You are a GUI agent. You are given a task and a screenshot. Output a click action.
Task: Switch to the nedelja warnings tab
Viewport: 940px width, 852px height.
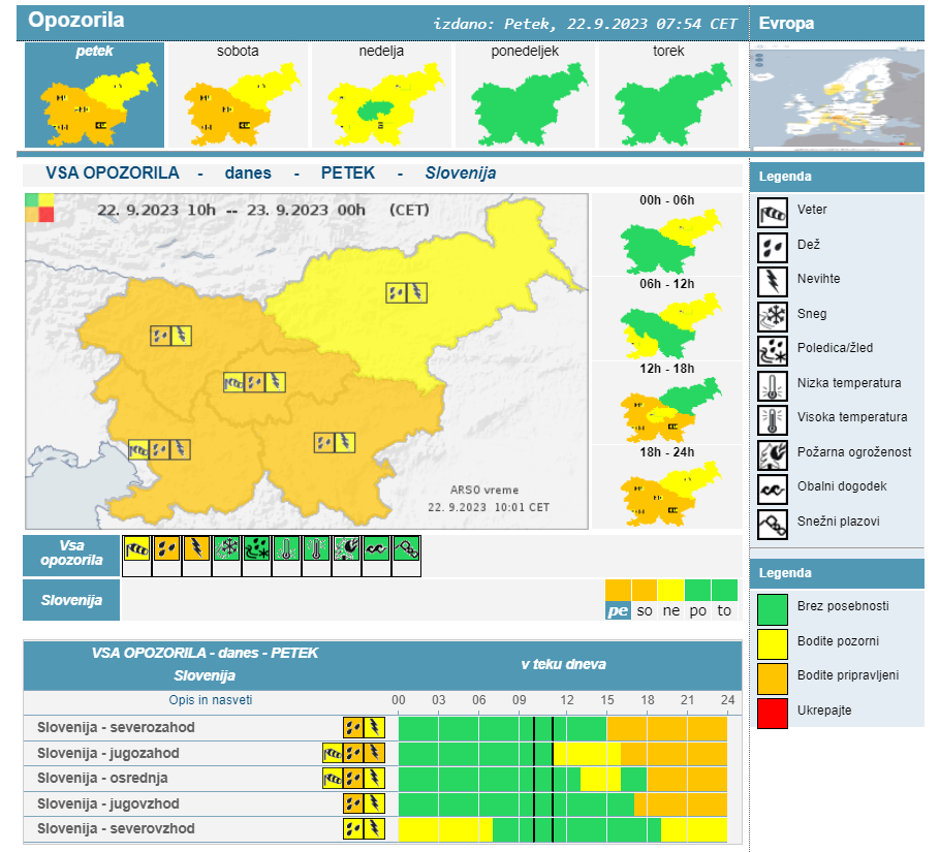tap(381, 97)
